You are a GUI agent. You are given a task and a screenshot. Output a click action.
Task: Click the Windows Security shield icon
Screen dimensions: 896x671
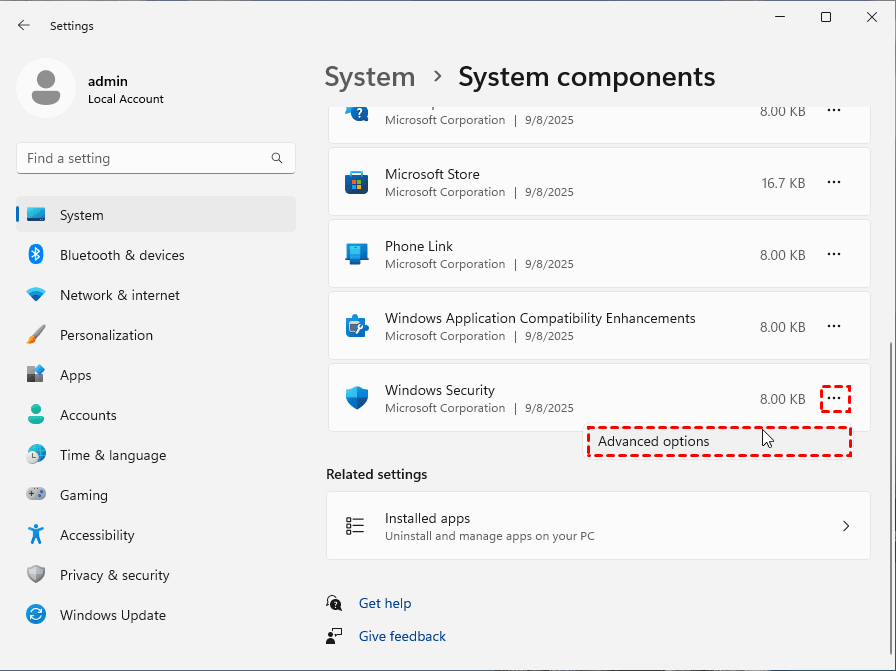coord(357,398)
